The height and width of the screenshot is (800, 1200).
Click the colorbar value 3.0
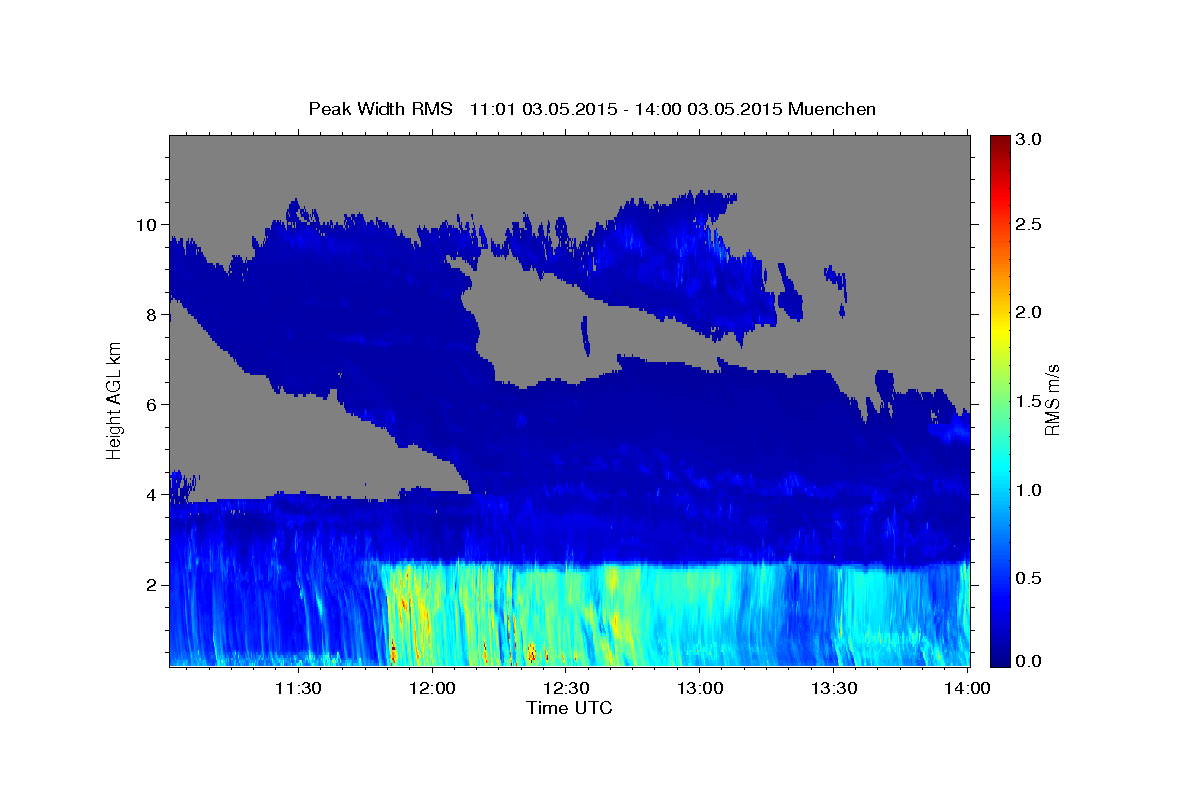pos(1029,140)
